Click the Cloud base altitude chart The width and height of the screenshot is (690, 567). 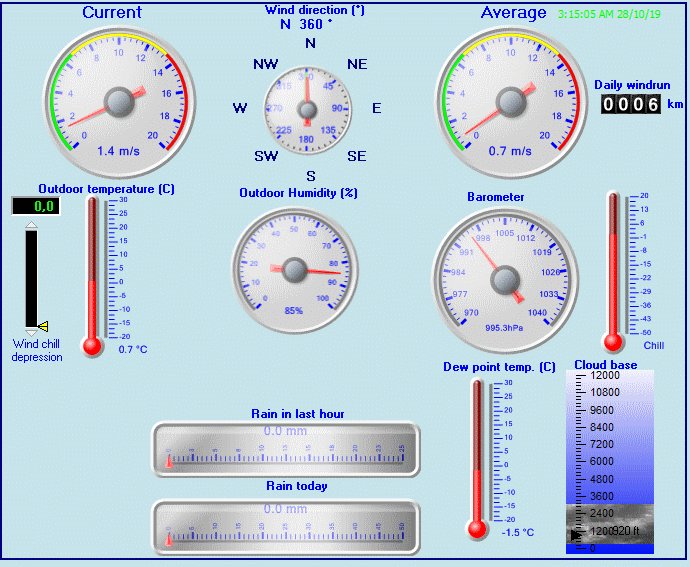coord(609,460)
